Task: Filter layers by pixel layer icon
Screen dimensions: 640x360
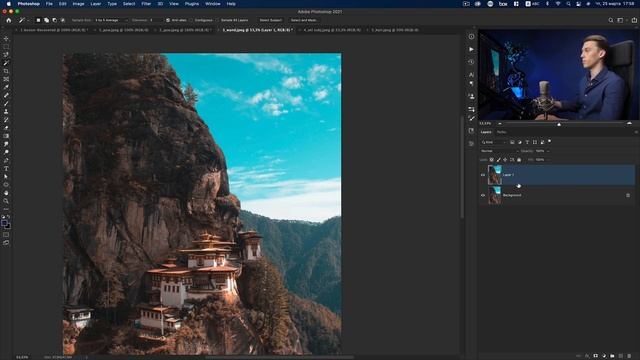Action: point(512,142)
